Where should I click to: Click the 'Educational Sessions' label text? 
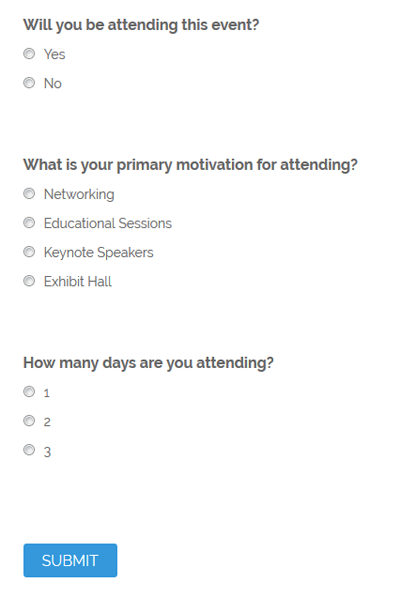pyautogui.click(x=108, y=223)
